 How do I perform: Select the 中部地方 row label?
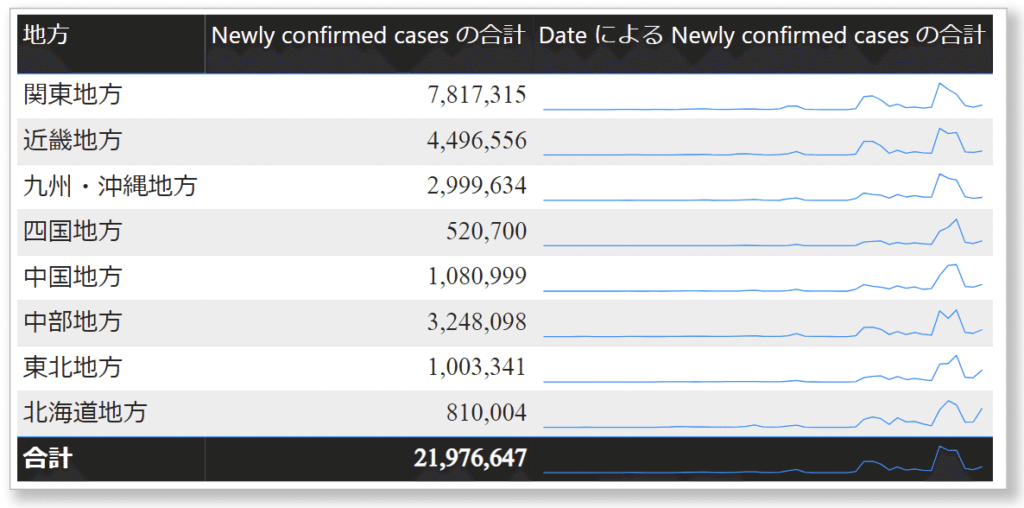coord(72,321)
